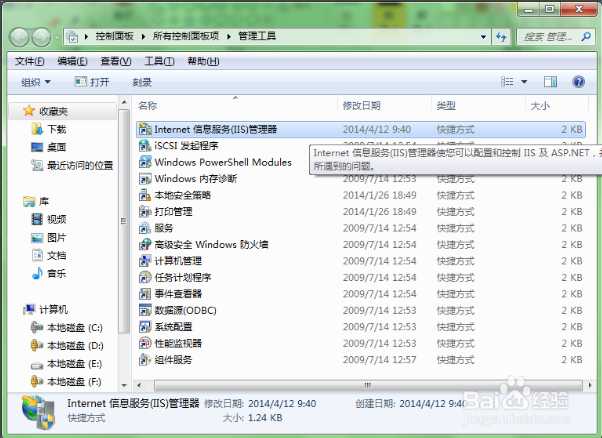The image size is (602, 438).
Task: Click the Back navigation arrow
Action: point(19,37)
